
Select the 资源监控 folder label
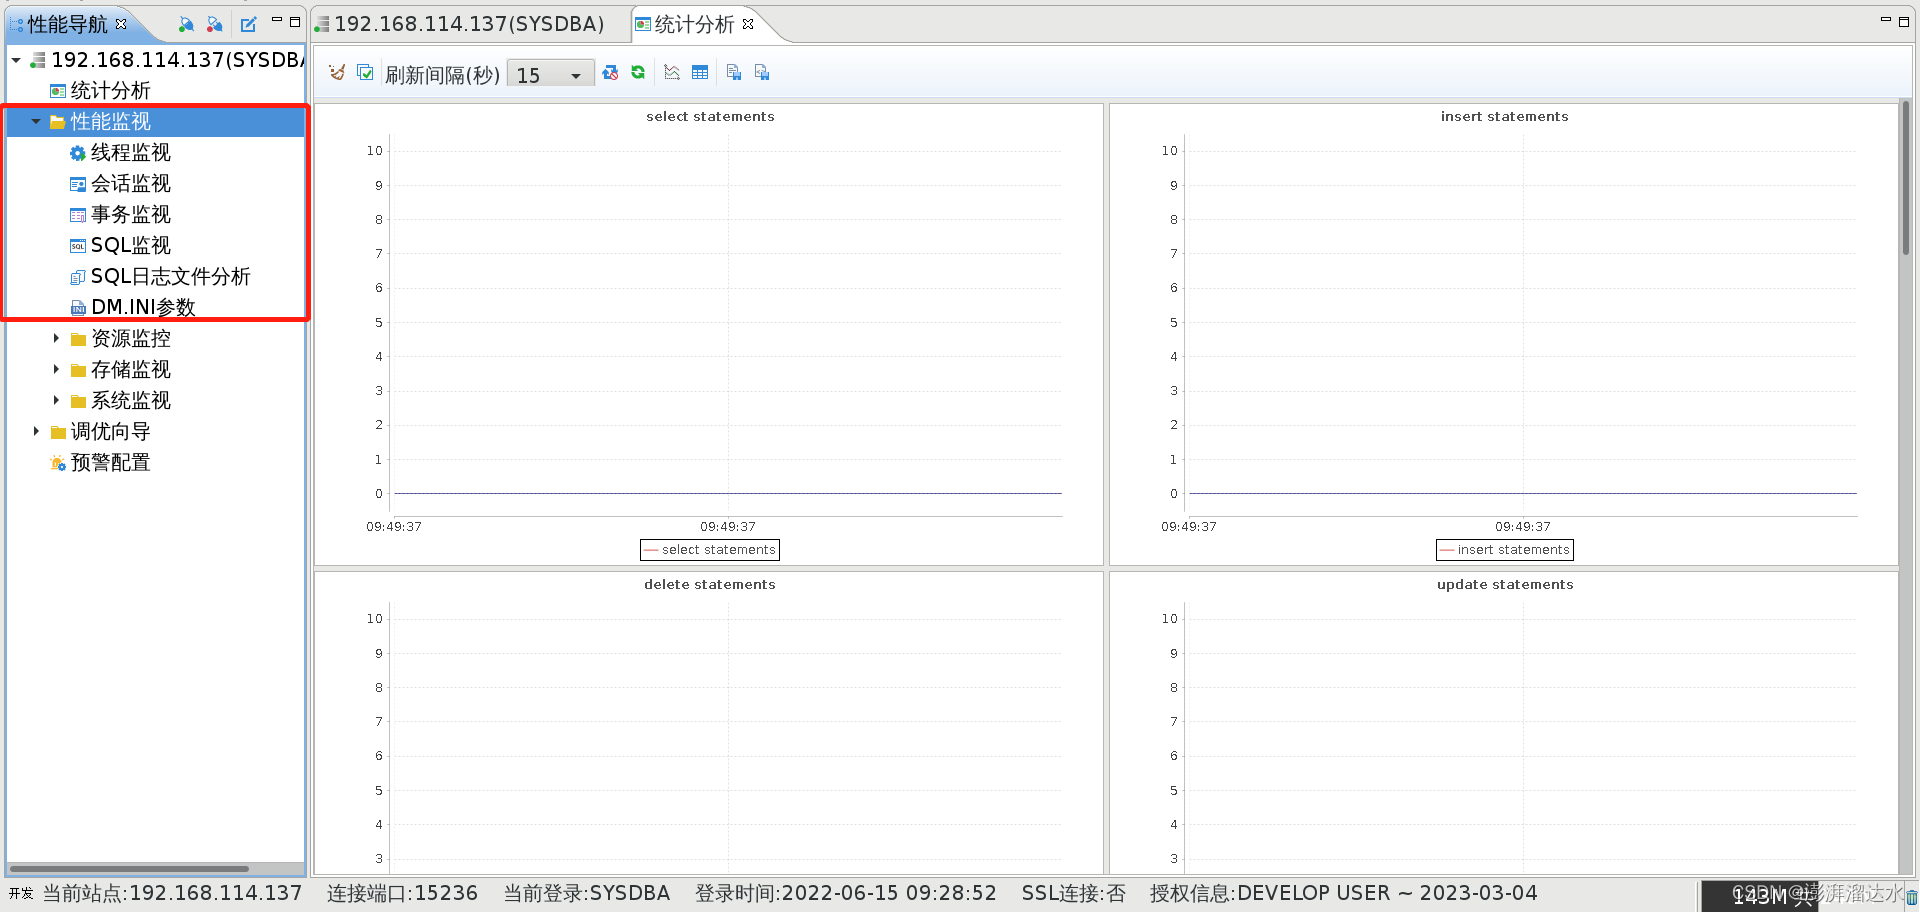tap(130, 338)
